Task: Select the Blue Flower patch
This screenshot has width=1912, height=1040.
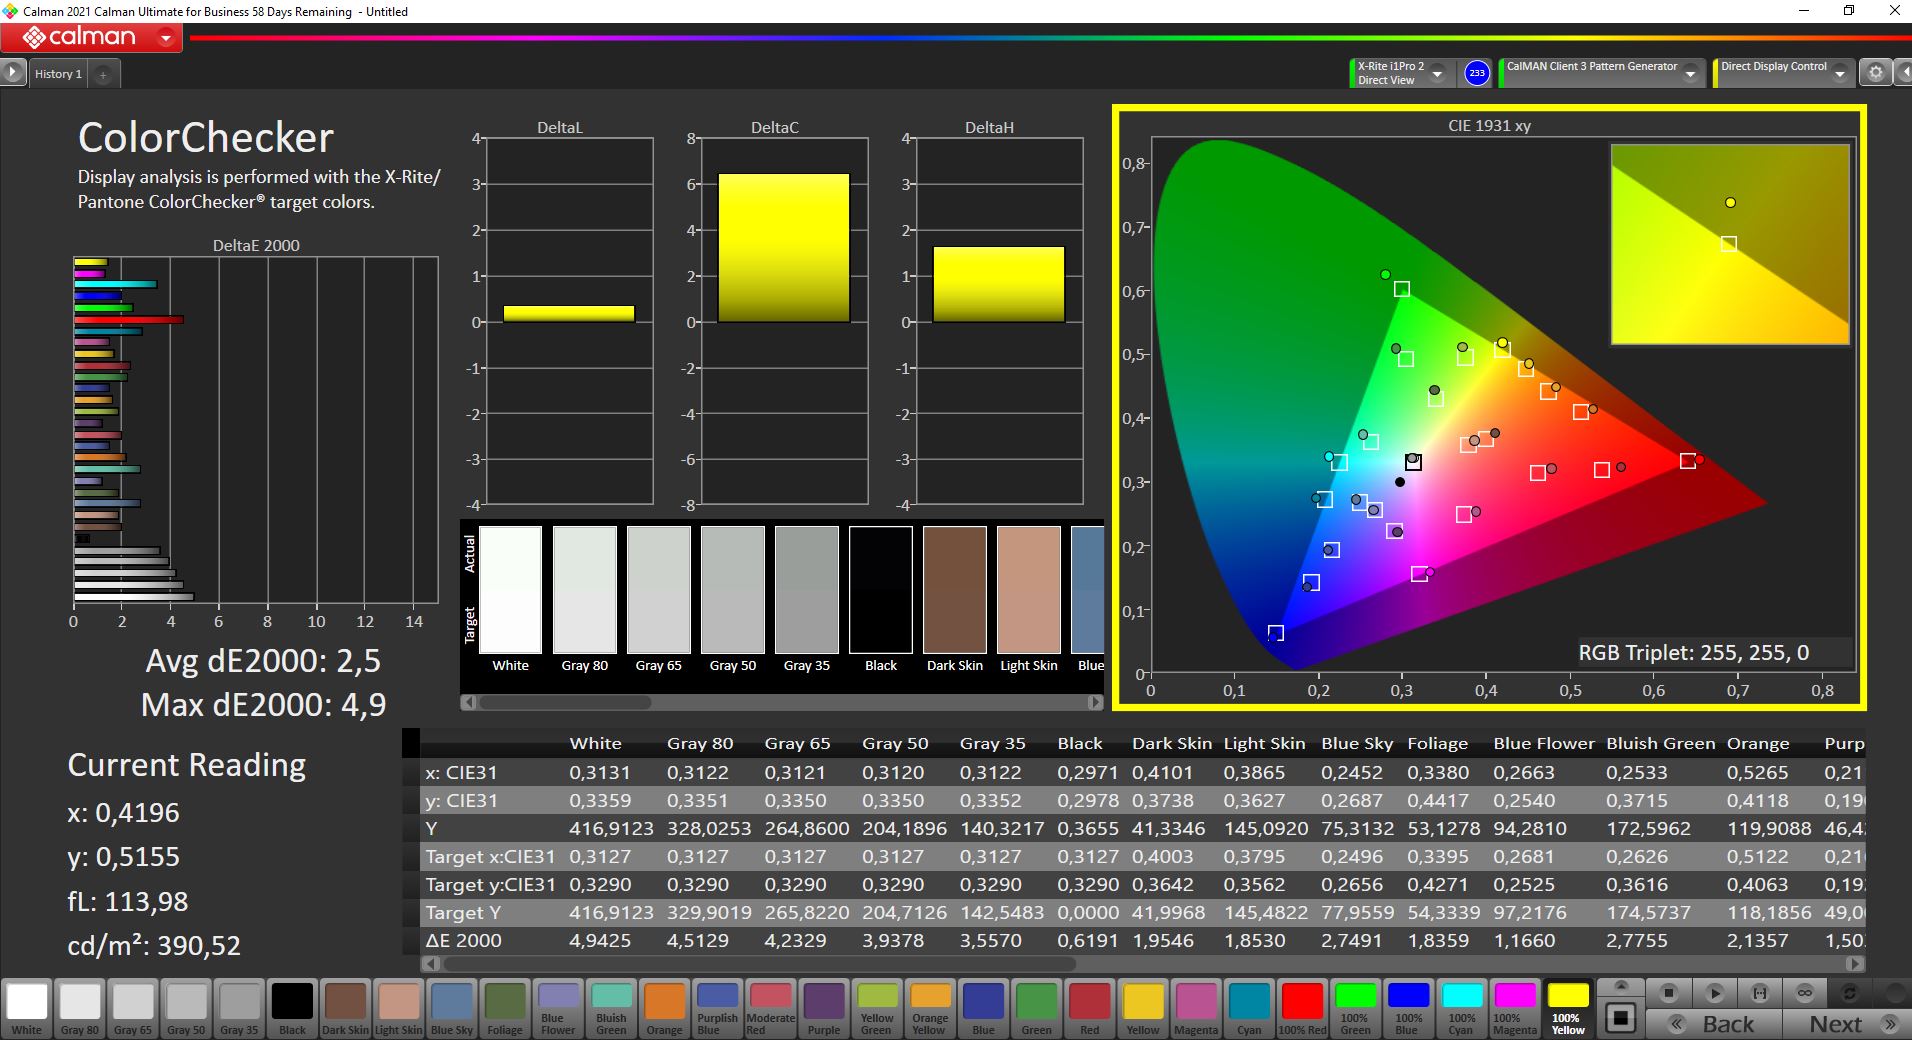Action: pos(558,1008)
